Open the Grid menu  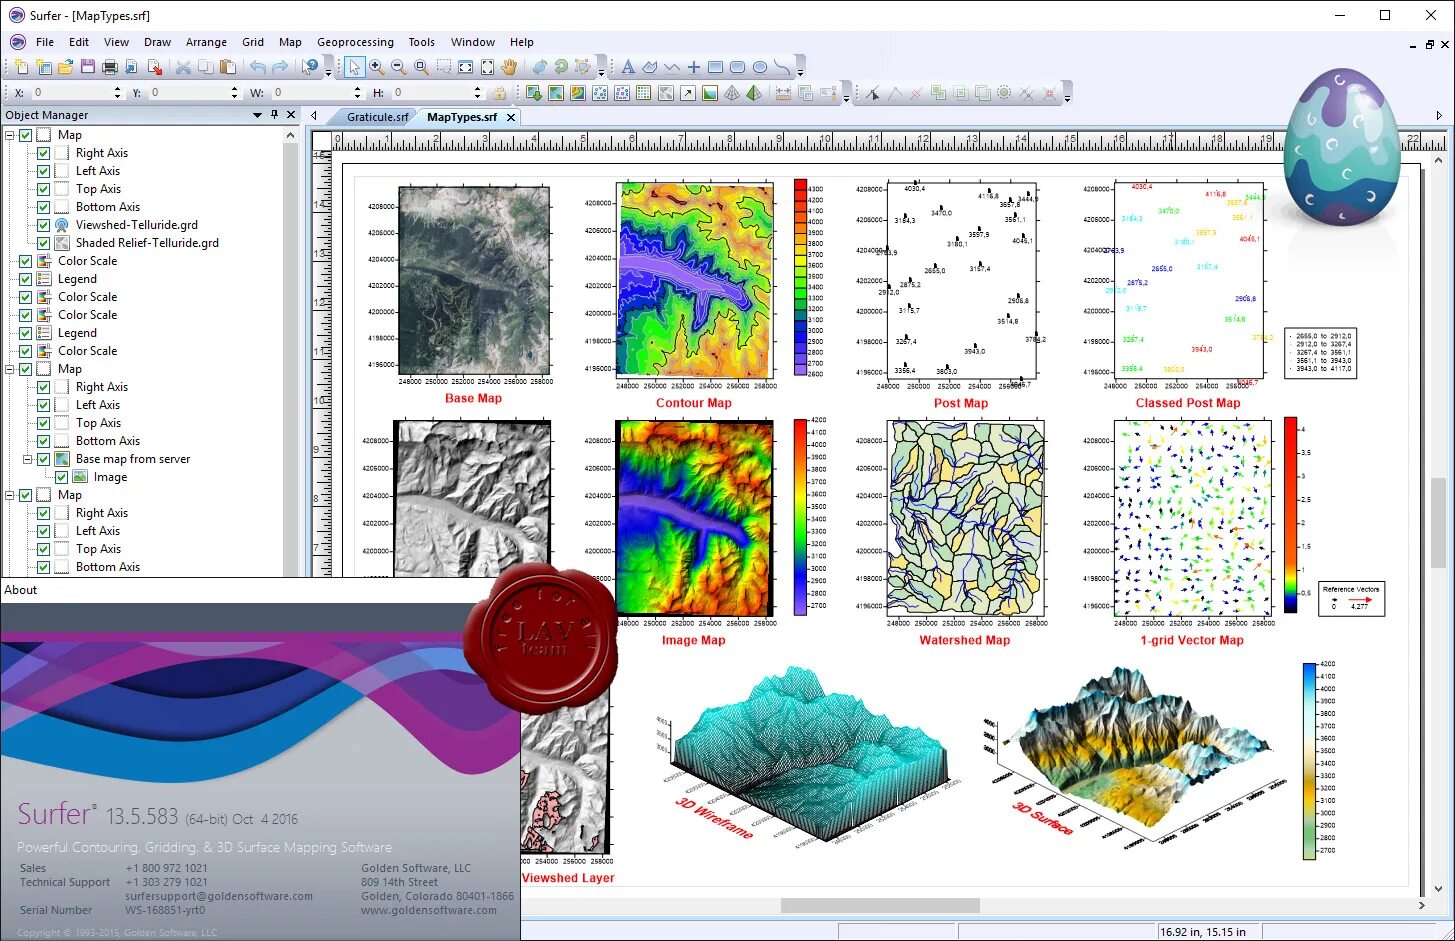coord(253,42)
